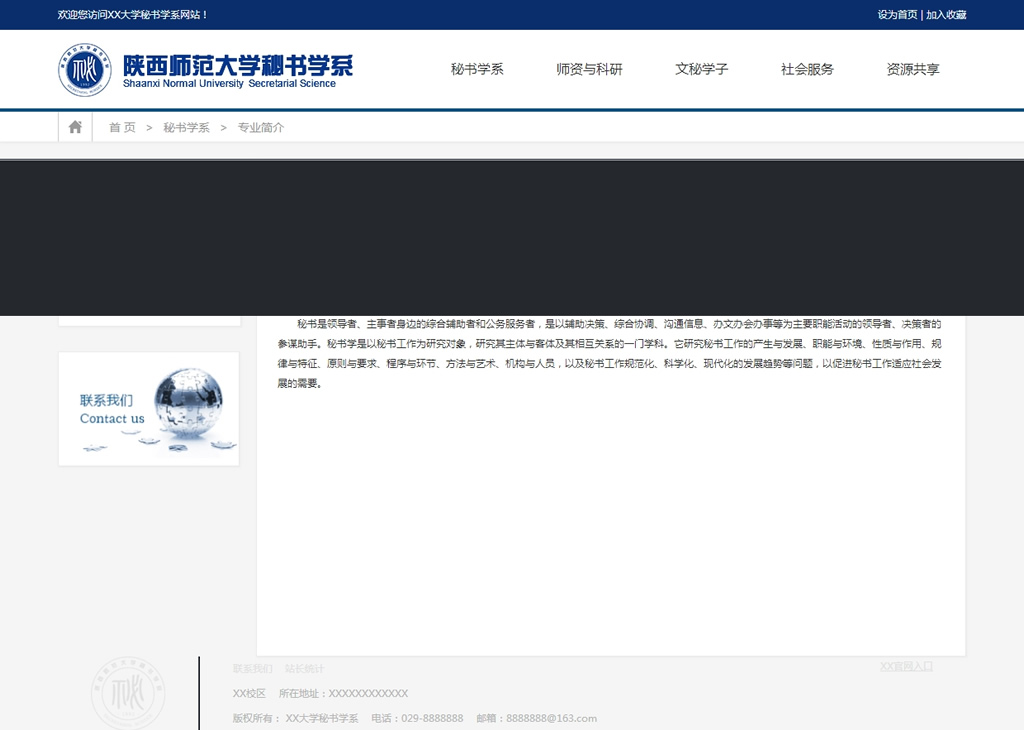Click 加入收藏 in the top bar
Viewport: 1024px width, 730px height.
pyautogui.click(x=946, y=15)
